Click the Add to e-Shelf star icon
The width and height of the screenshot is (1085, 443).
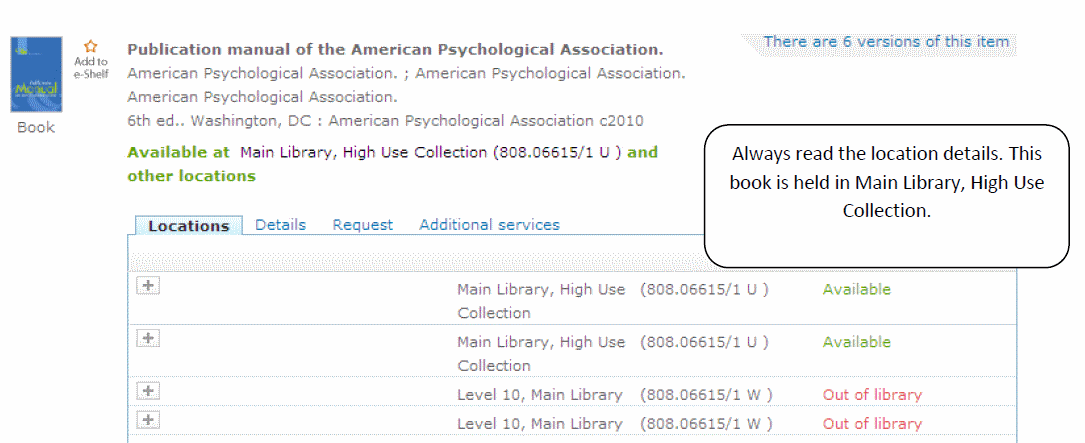click(91, 46)
